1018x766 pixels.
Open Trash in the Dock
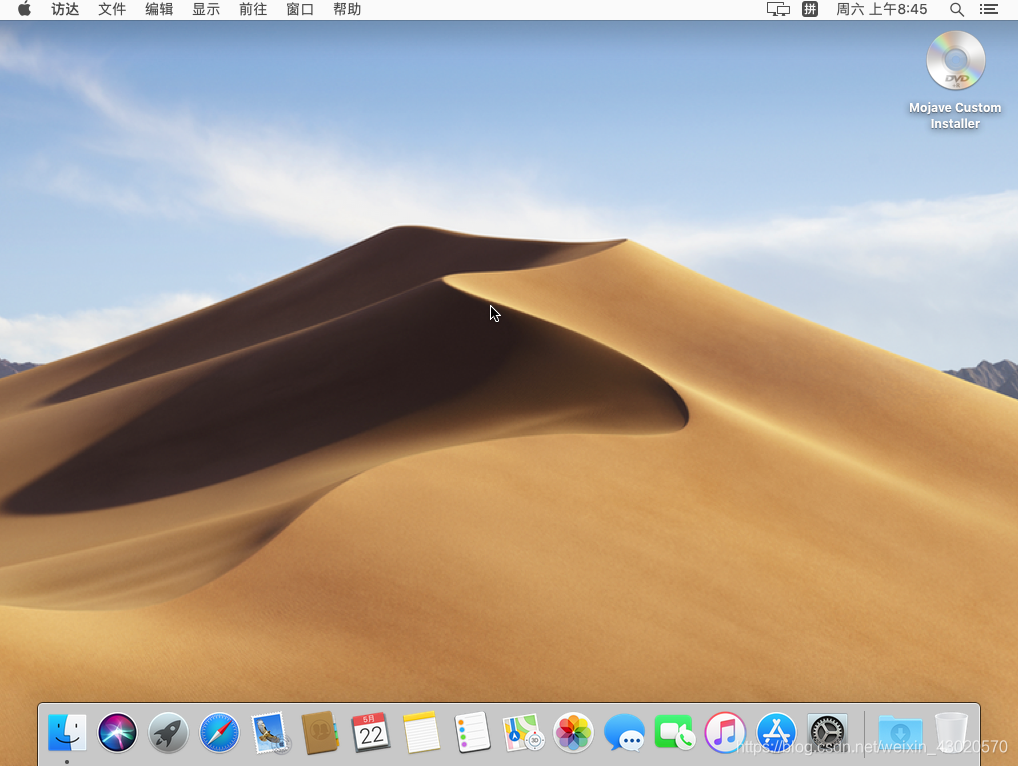[x=951, y=733]
